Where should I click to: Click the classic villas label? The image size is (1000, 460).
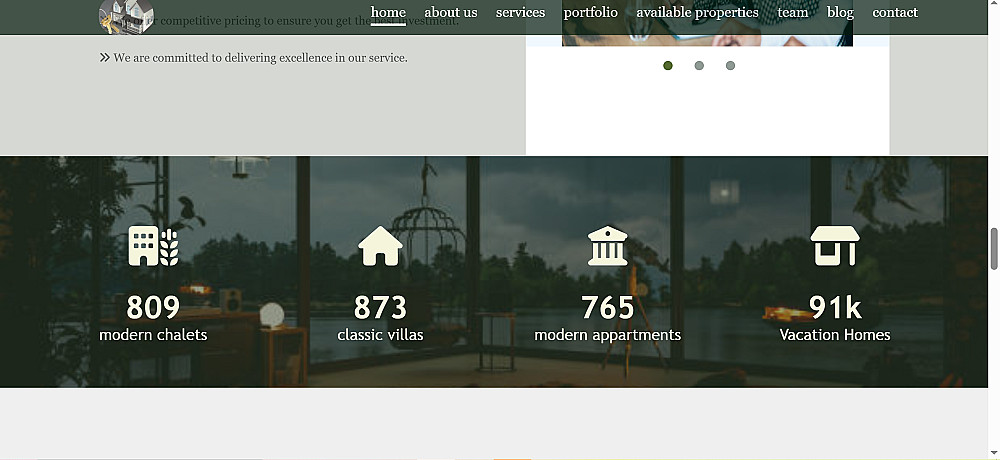pos(380,335)
